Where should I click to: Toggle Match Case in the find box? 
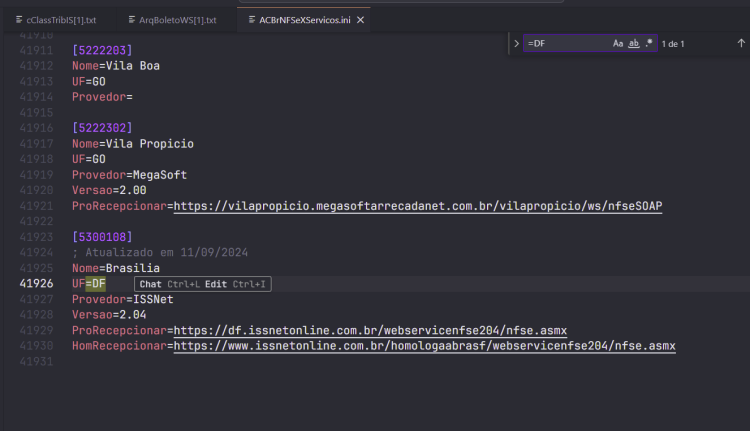tap(618, 44)
